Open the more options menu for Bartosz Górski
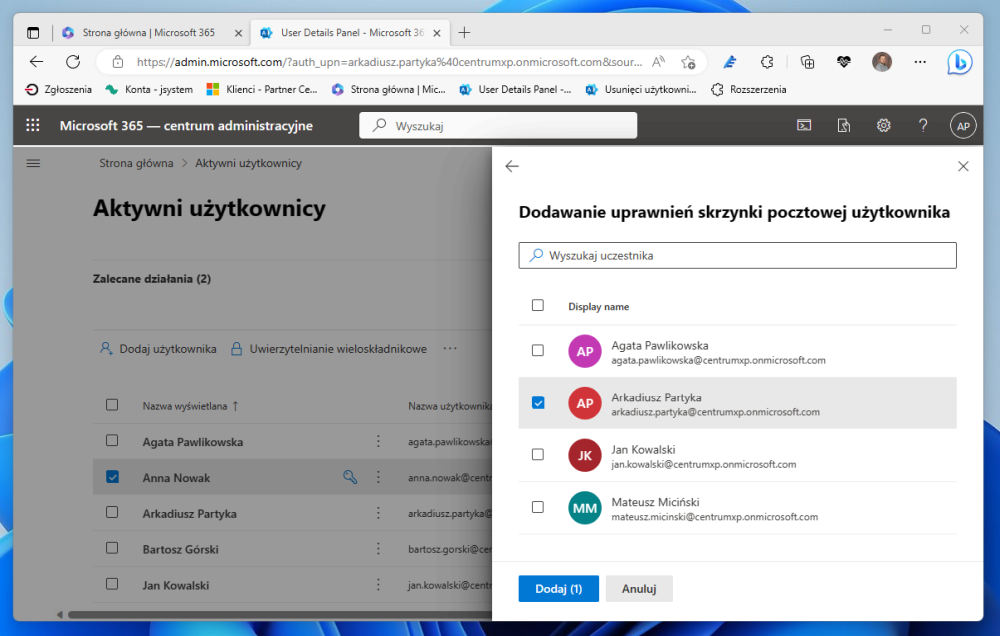 click(x=378, y=549)
